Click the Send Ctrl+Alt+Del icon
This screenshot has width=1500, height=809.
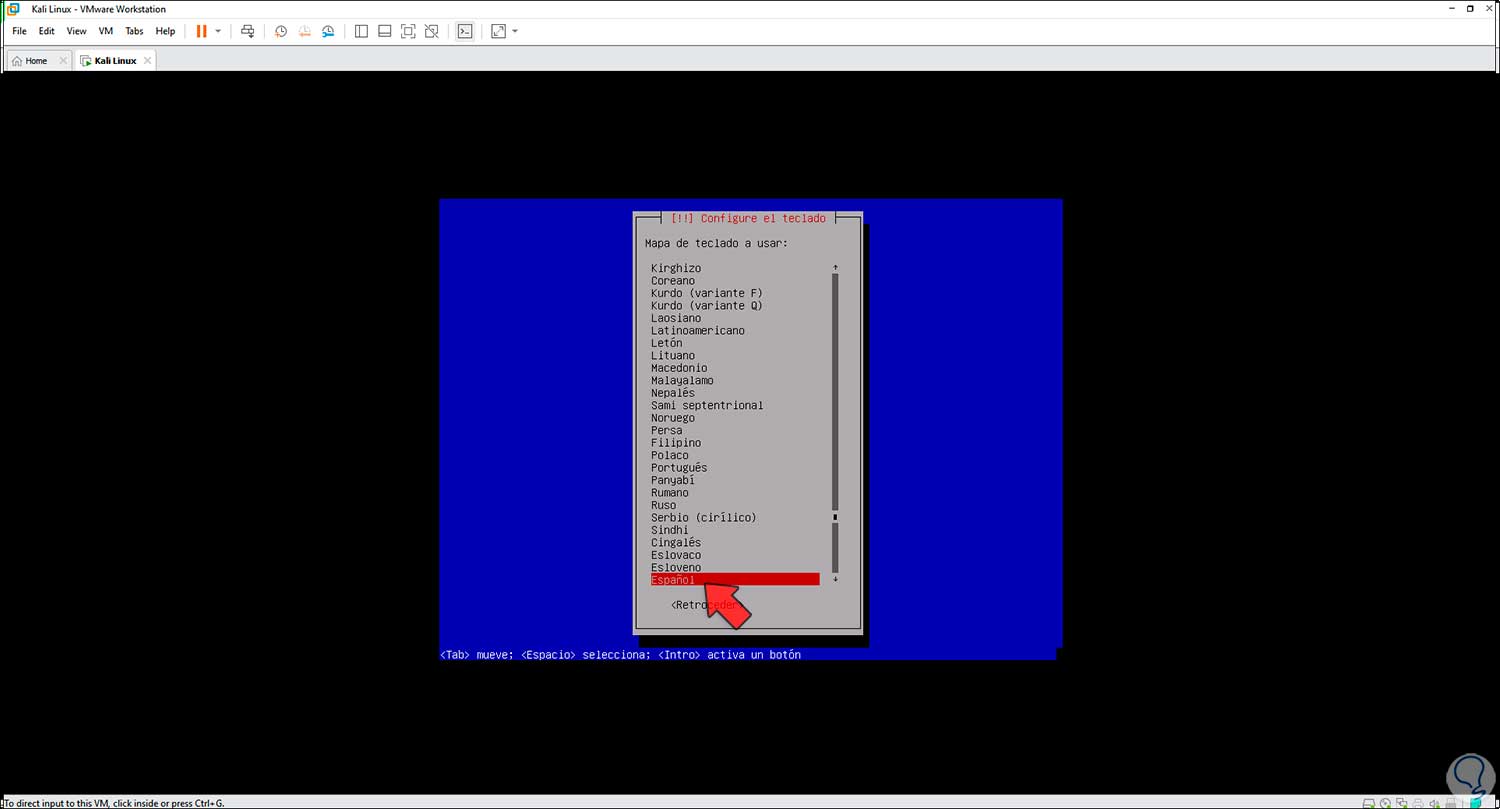pos(248,31)
